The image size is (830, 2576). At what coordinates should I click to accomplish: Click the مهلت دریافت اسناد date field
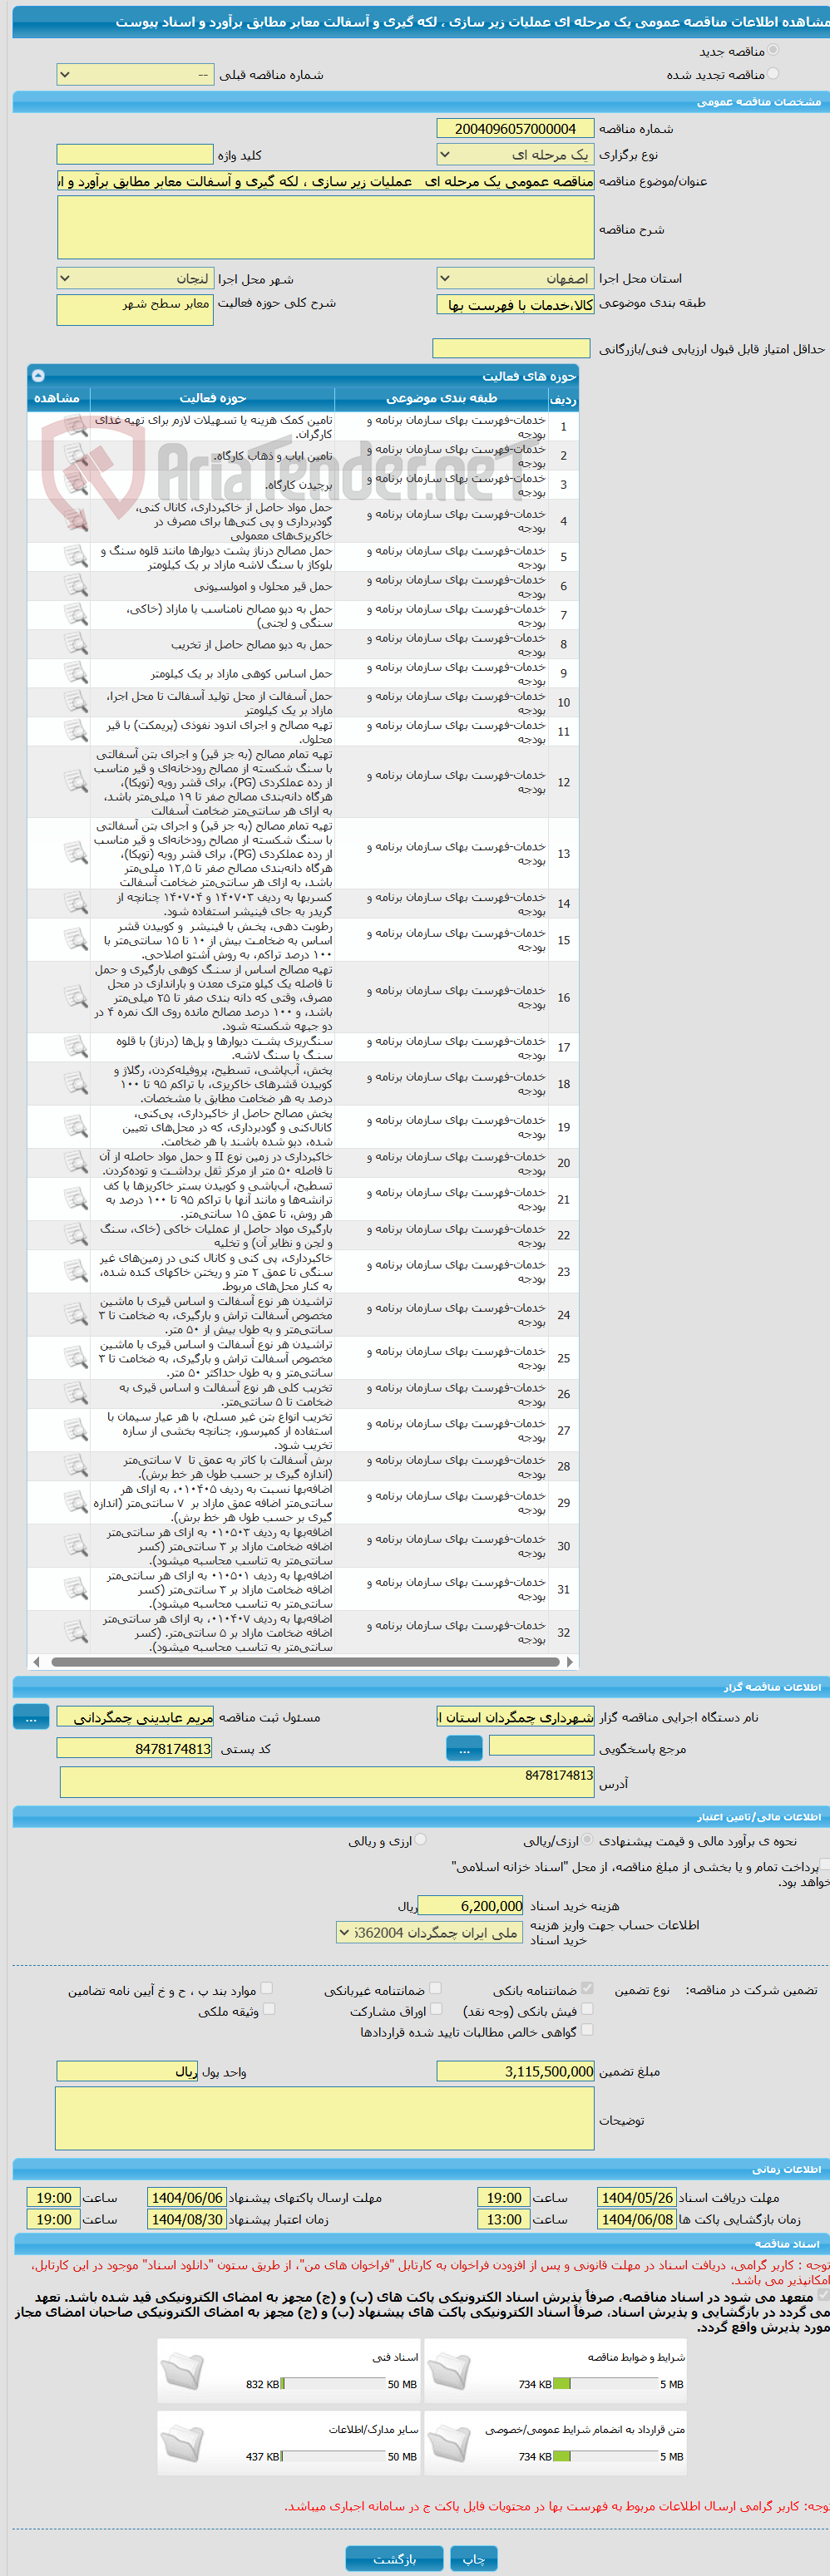click(636, 2197)
